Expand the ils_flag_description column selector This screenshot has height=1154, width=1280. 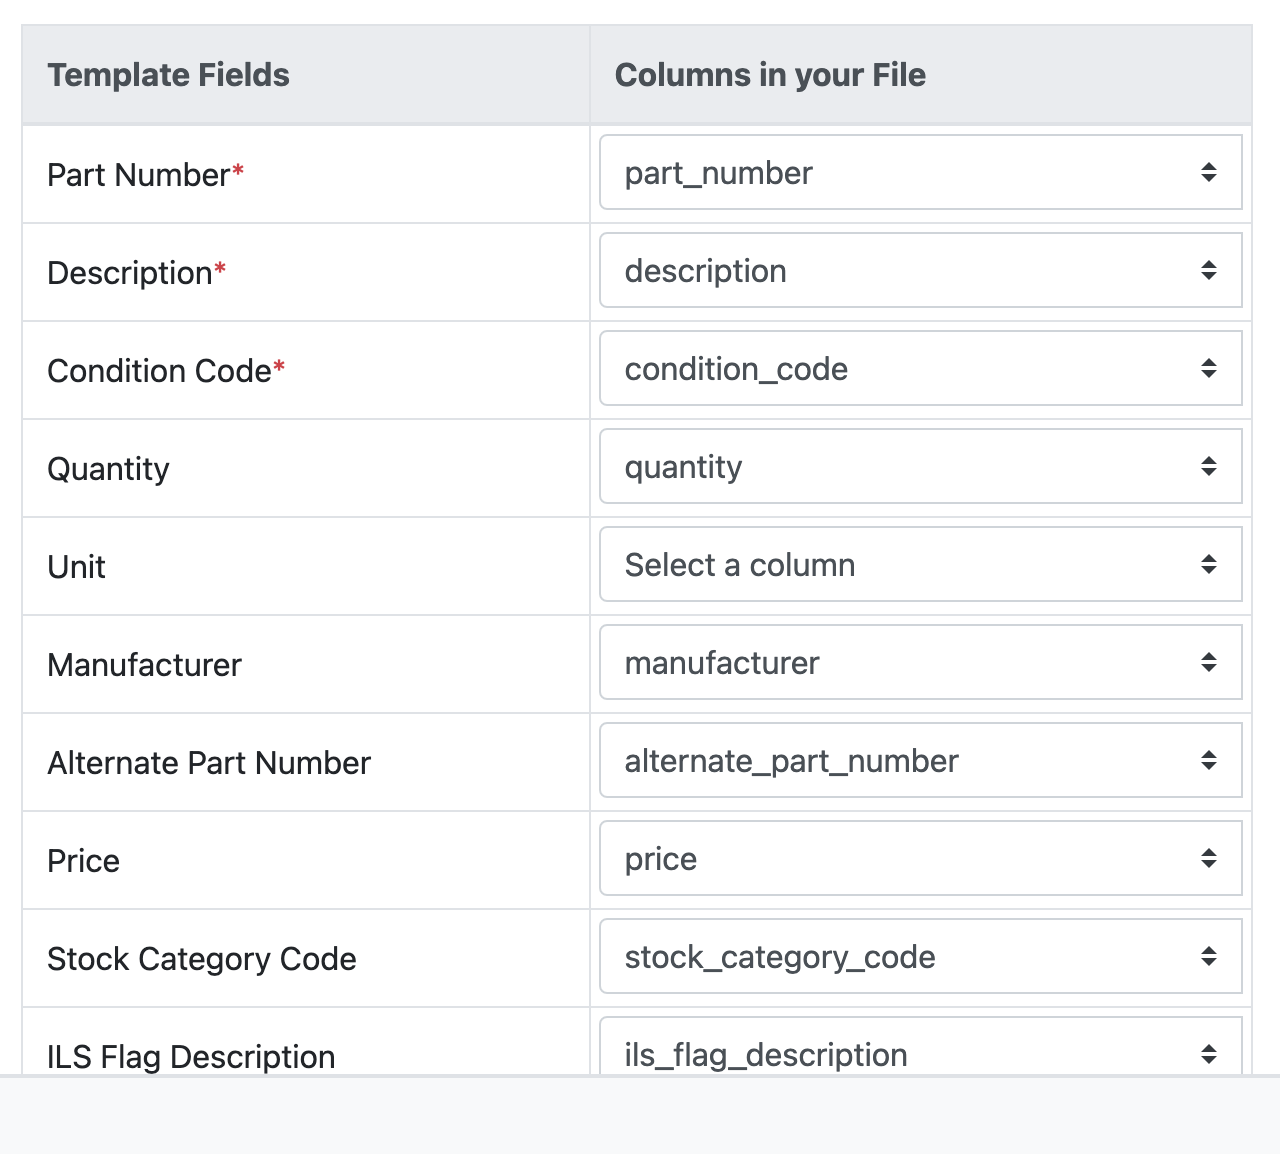click(x=920, y=1050)
